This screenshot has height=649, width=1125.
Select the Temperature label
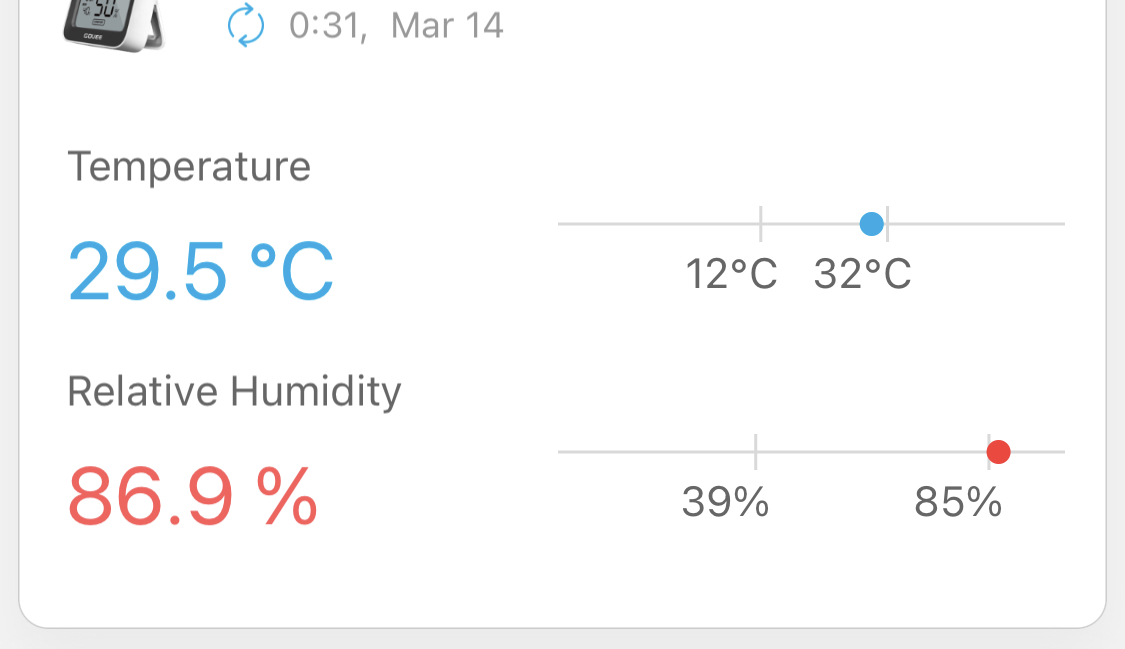(189, 166)
